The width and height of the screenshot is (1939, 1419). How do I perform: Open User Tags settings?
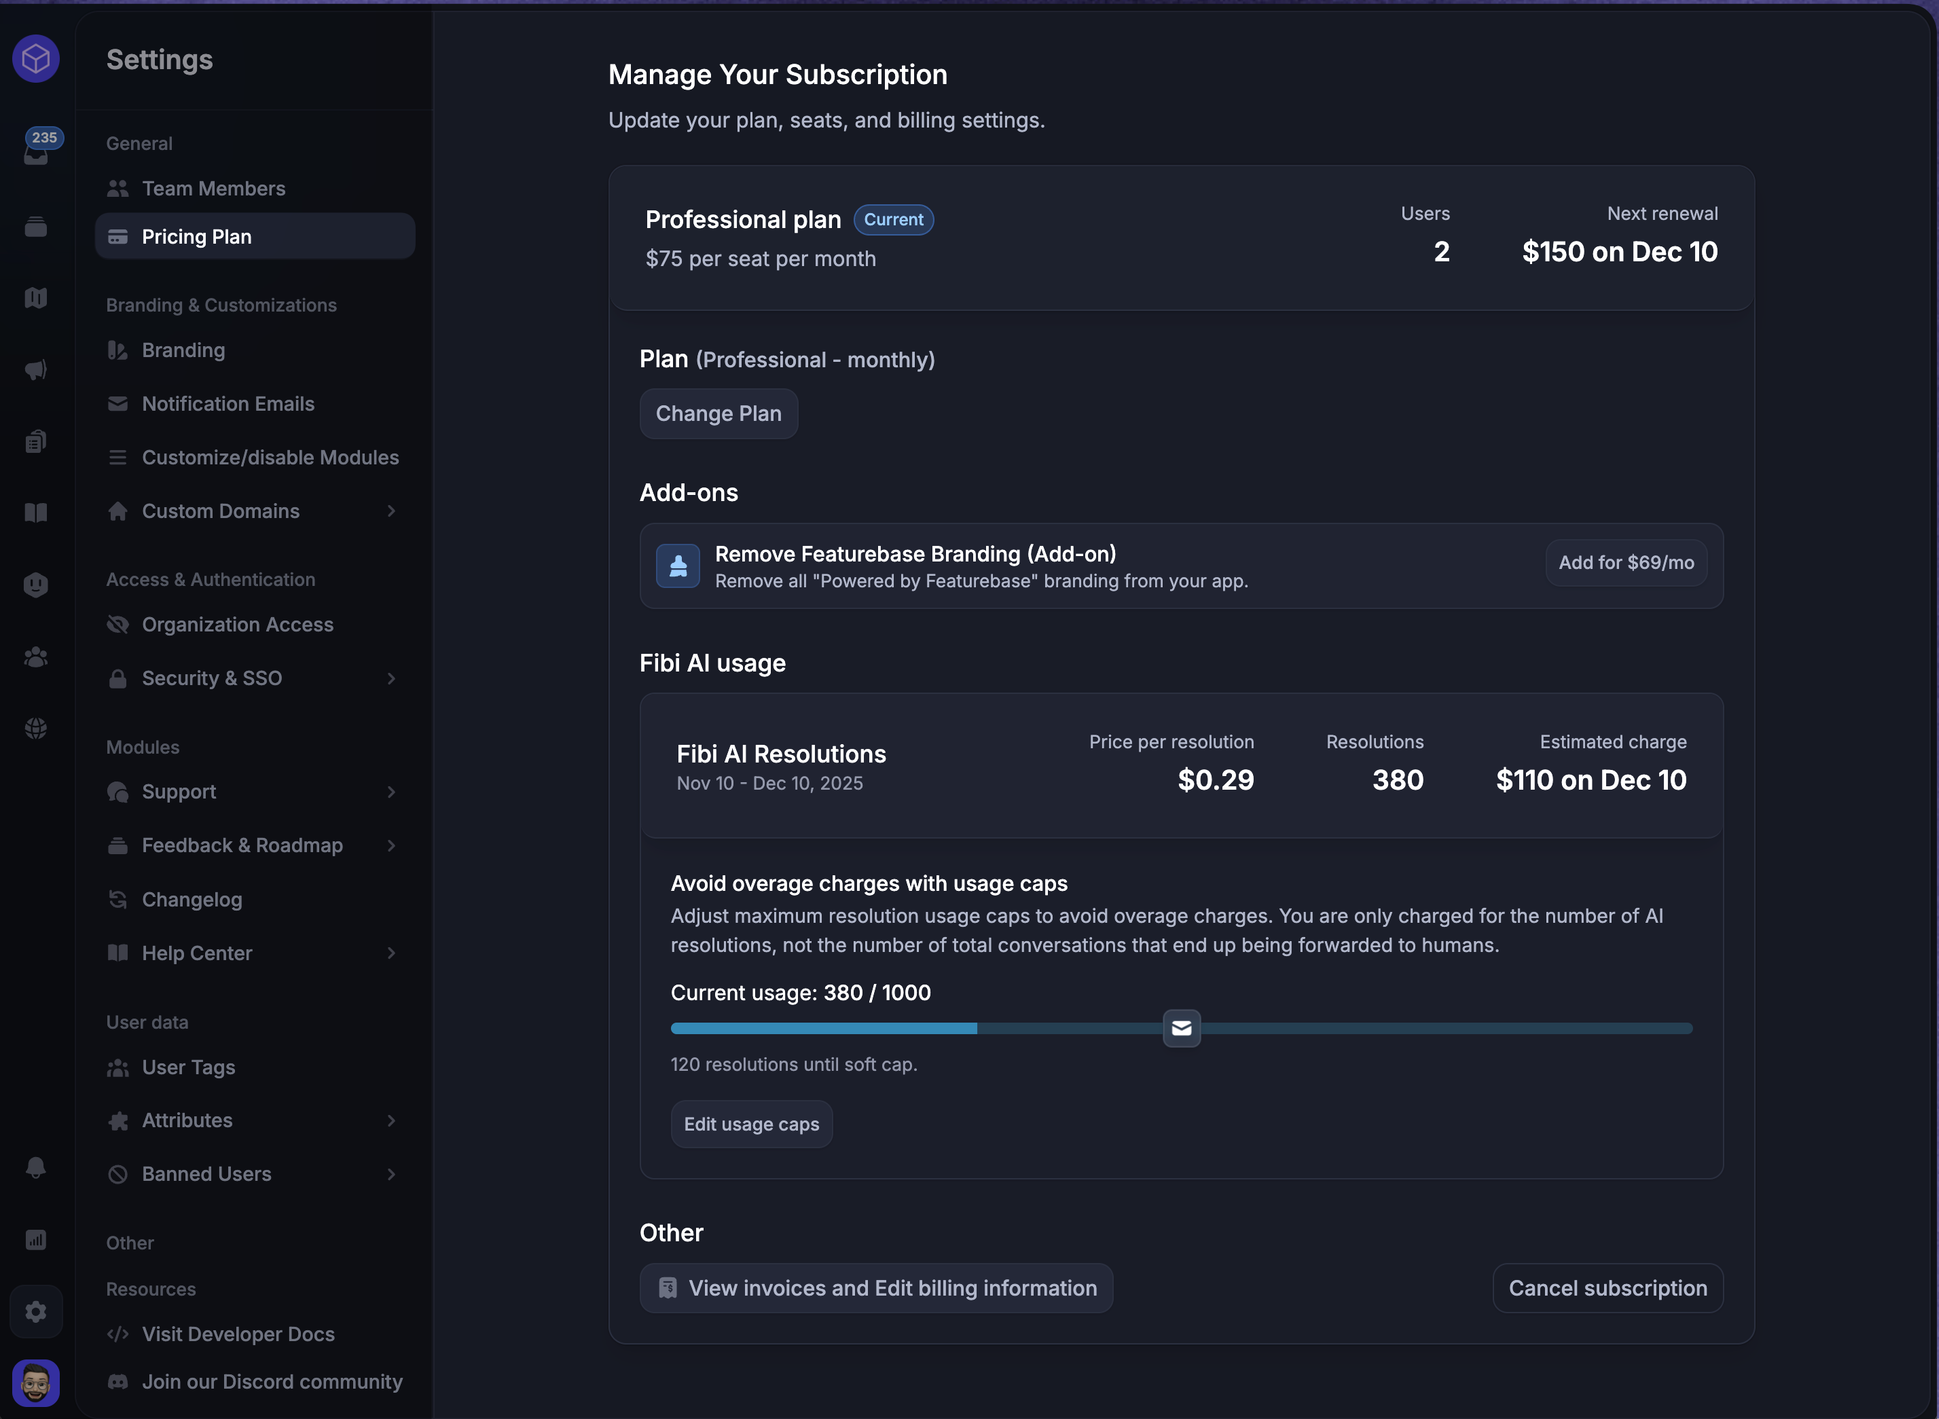coord(255,1067)
